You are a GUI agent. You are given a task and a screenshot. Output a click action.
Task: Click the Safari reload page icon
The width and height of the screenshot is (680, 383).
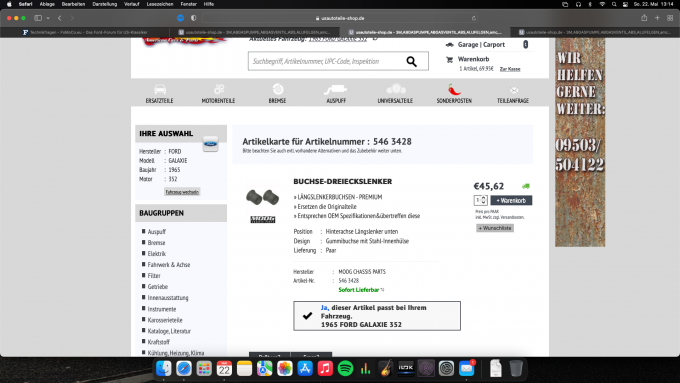(x=474, y=18)
